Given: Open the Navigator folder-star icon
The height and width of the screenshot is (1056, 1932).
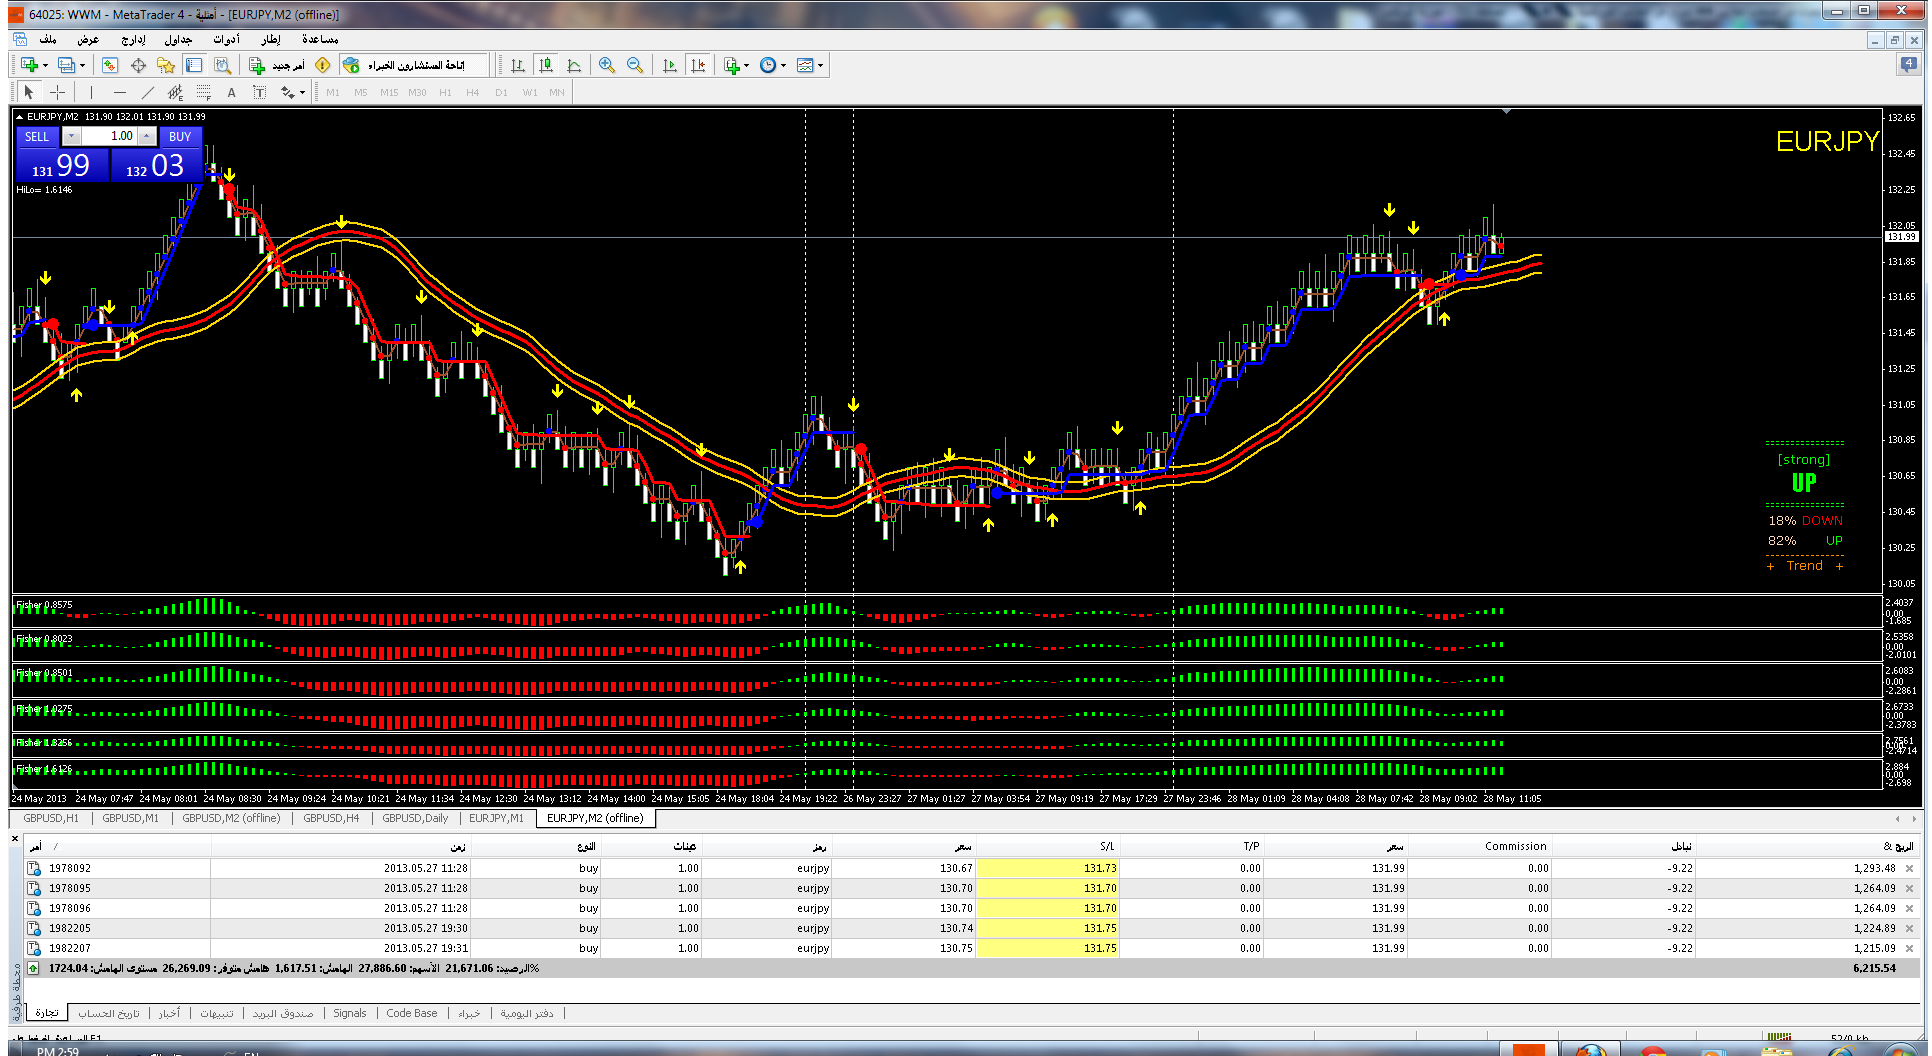Looking at the screenshot, I should pyautogui.click(x=166, y=65).
